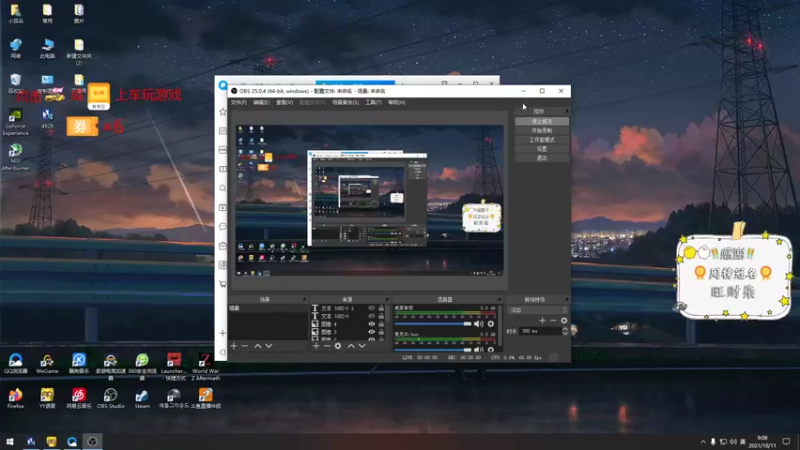
Task: Click the duration spinner arrows
Action: (x=565, y=331)
